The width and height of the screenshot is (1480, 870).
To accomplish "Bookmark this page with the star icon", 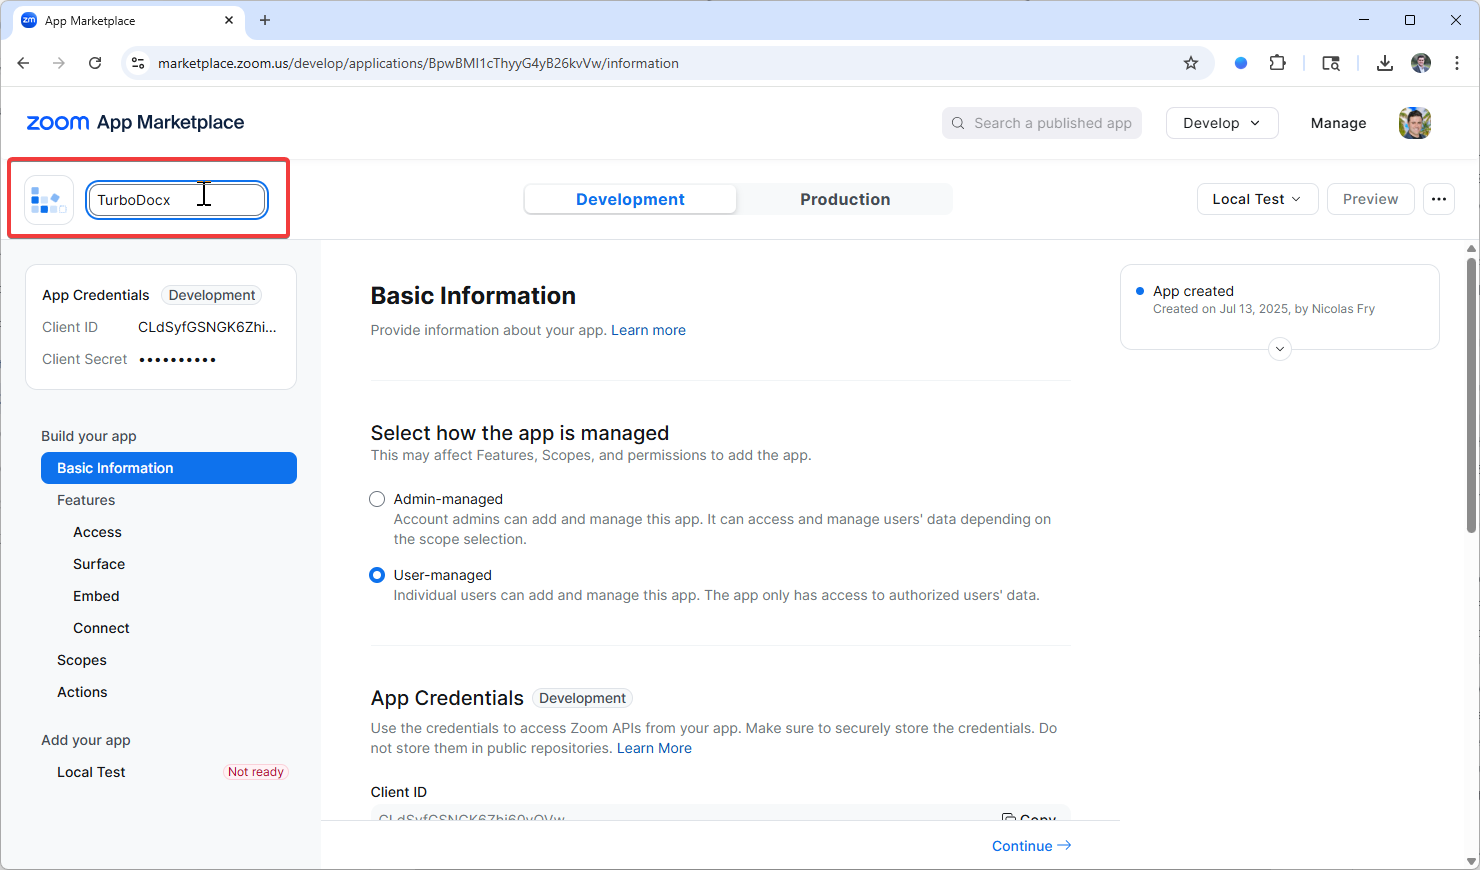I will pos(1191,63).
